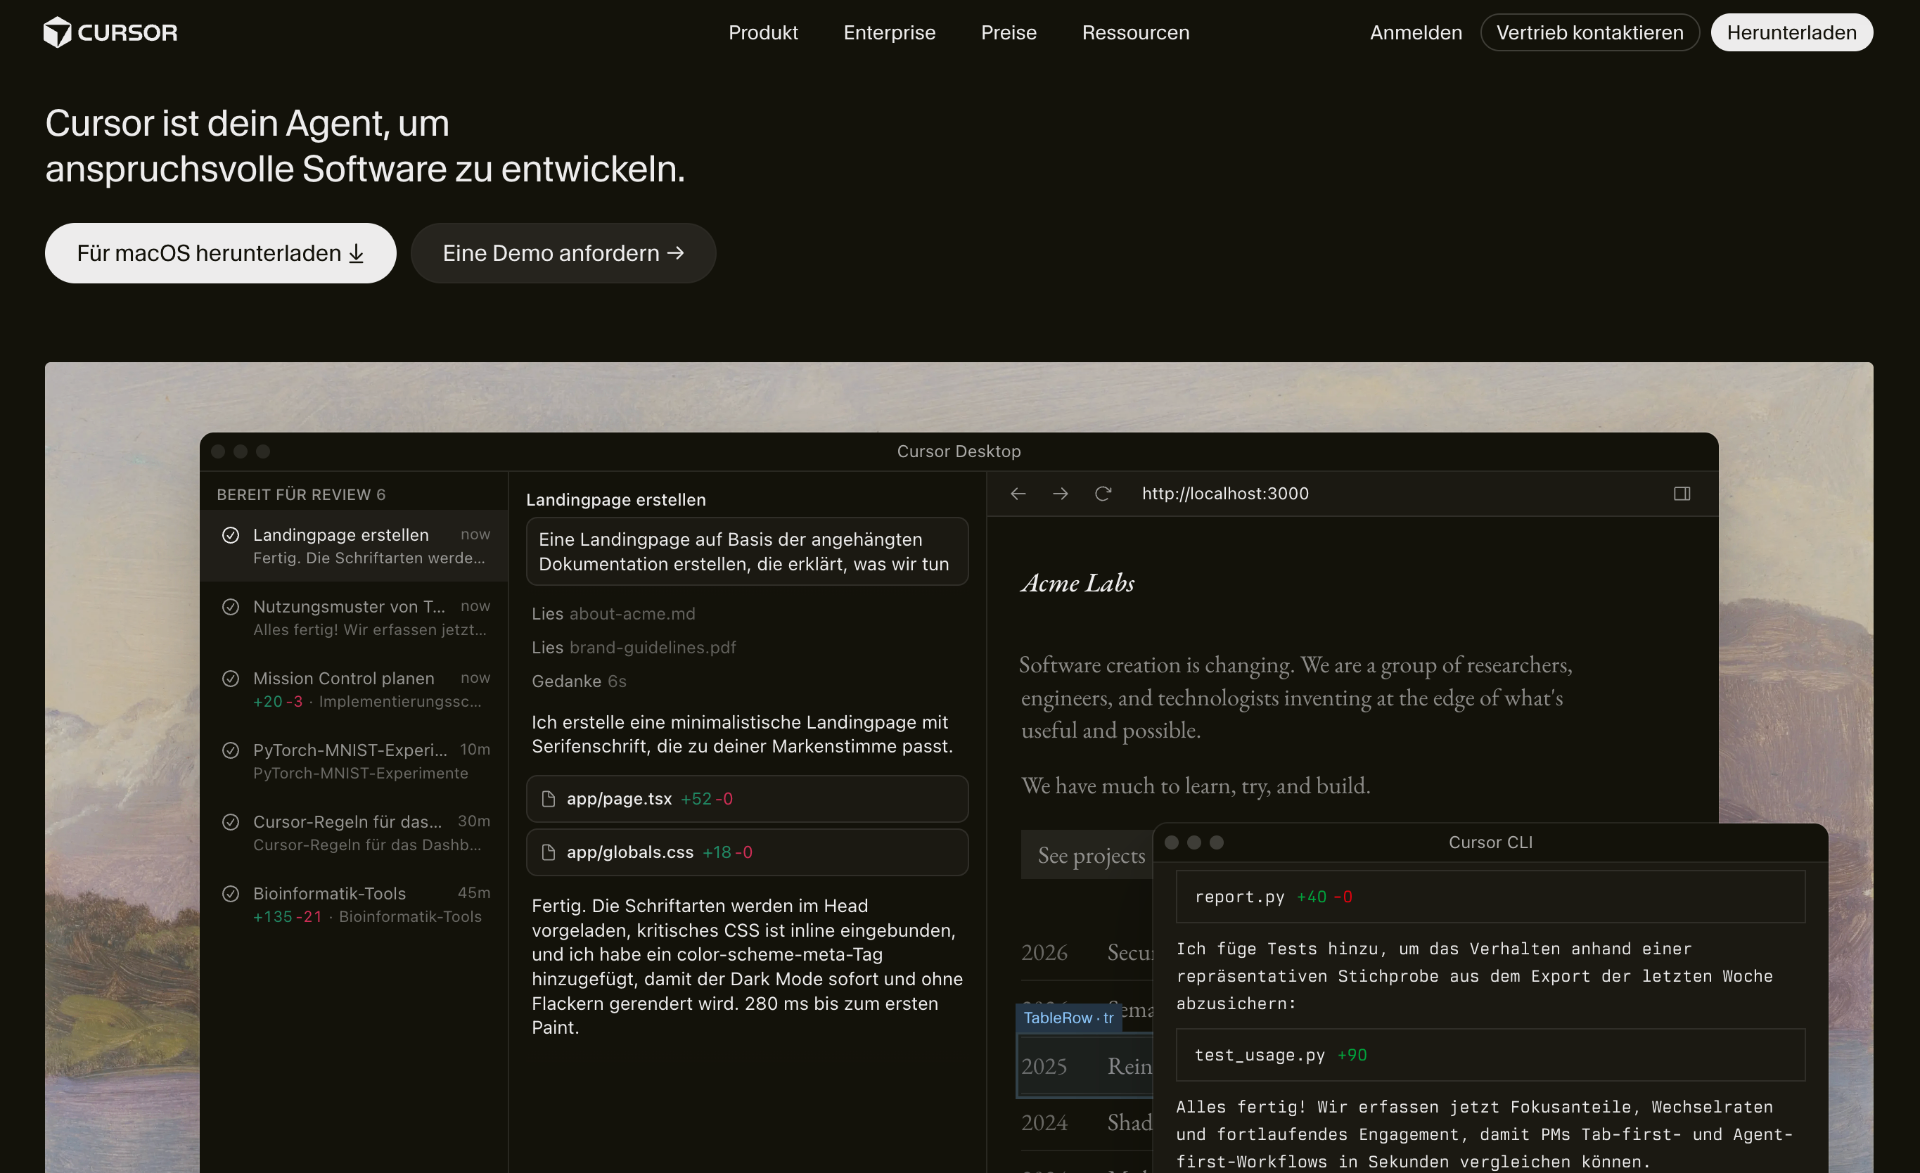
Task: Open the Ressourcen menu
Action: pyautogui.click(x=1136, y=32)
